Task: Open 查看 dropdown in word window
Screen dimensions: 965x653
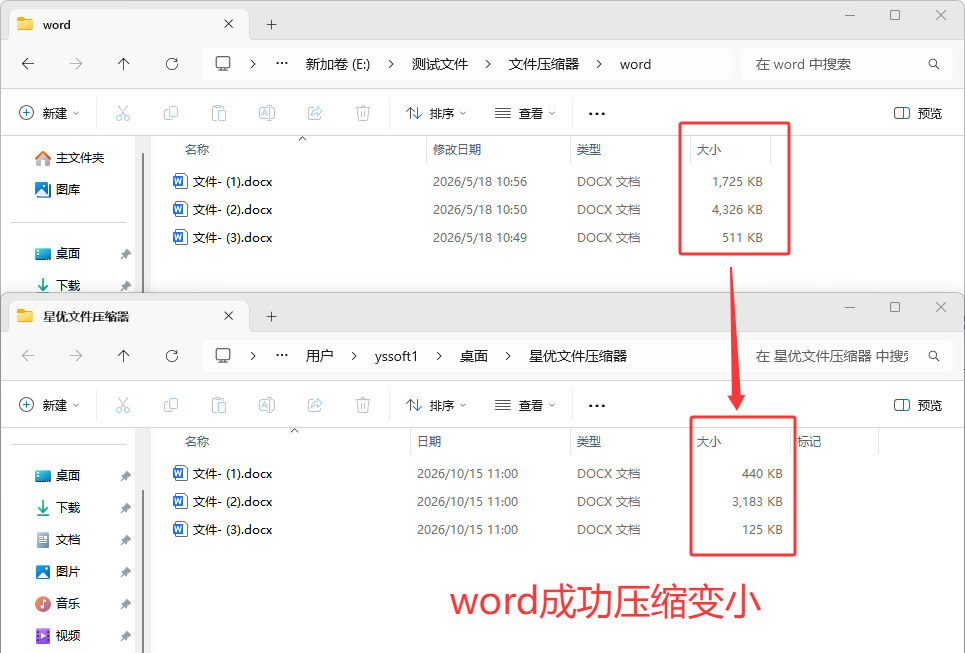Action: (x=525, y=113)
